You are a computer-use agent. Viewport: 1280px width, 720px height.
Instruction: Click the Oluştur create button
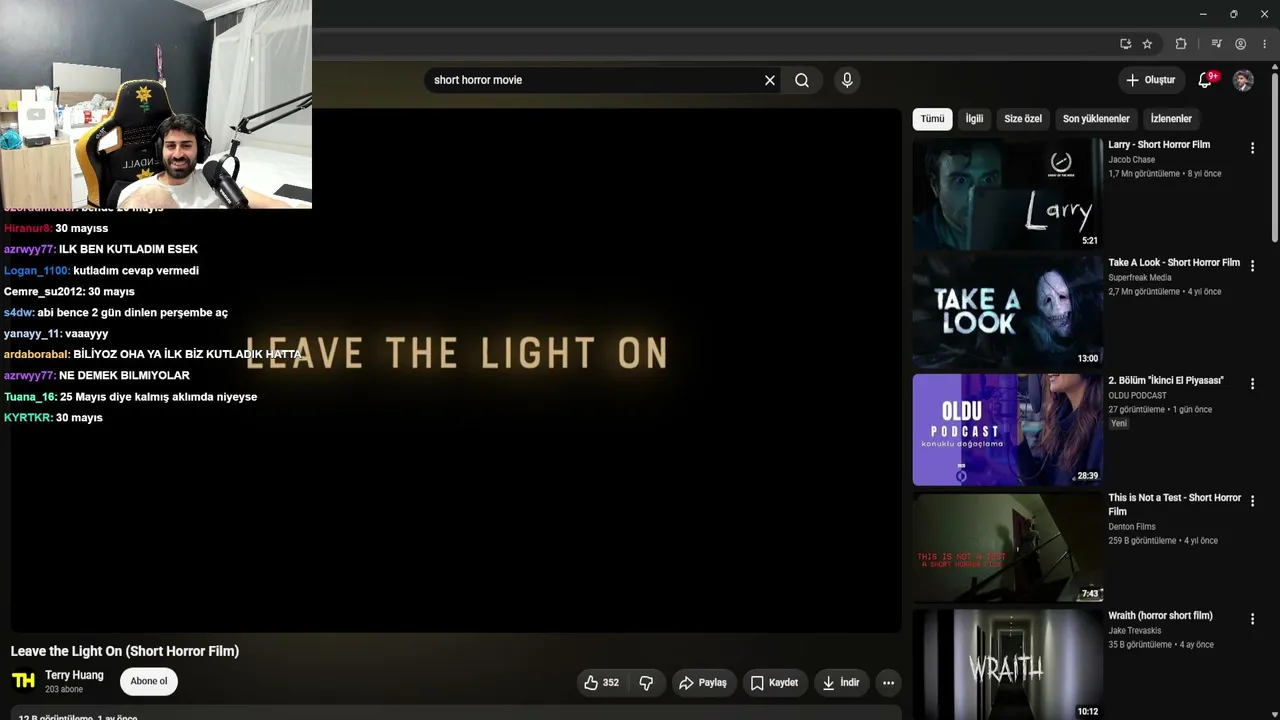coord(1150,80)
